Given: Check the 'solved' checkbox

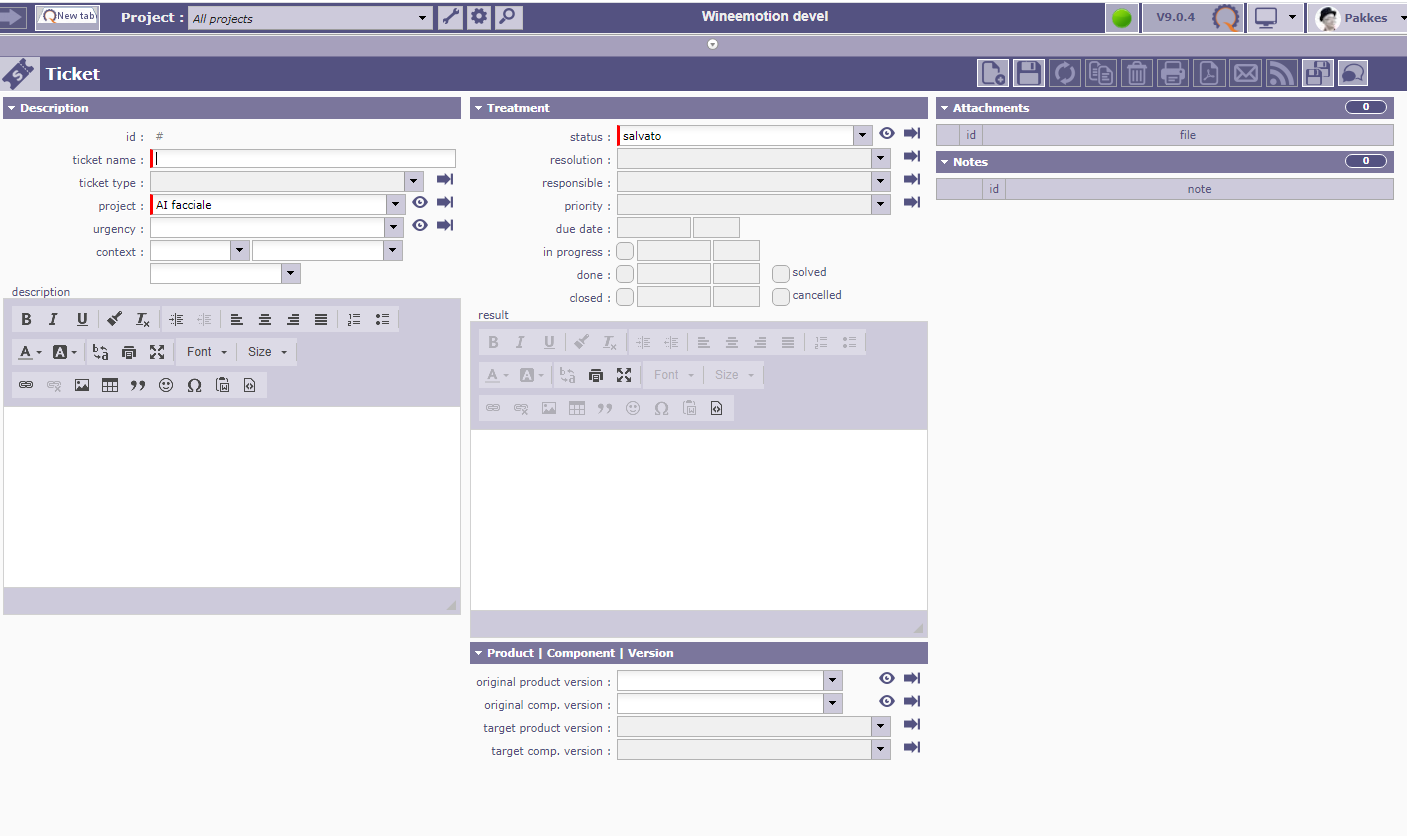Looking at the screenshot, I should tap(781, 273).
